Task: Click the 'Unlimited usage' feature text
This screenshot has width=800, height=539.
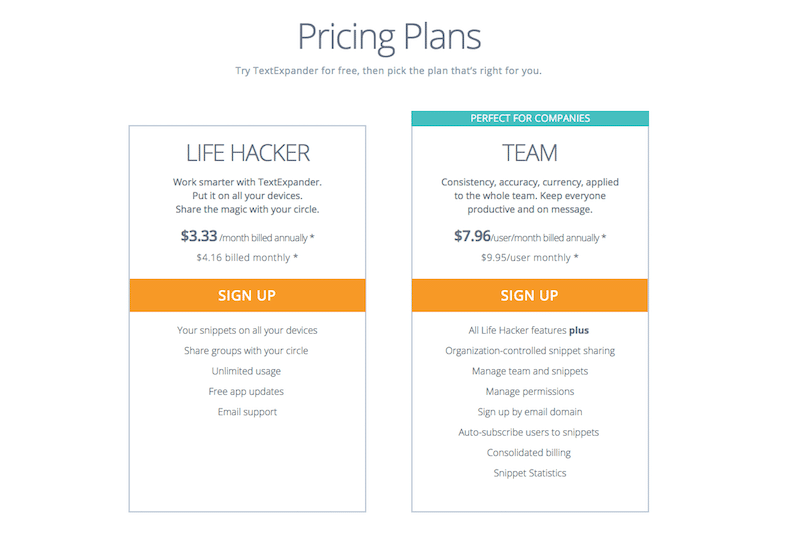Action: point(246,371)
